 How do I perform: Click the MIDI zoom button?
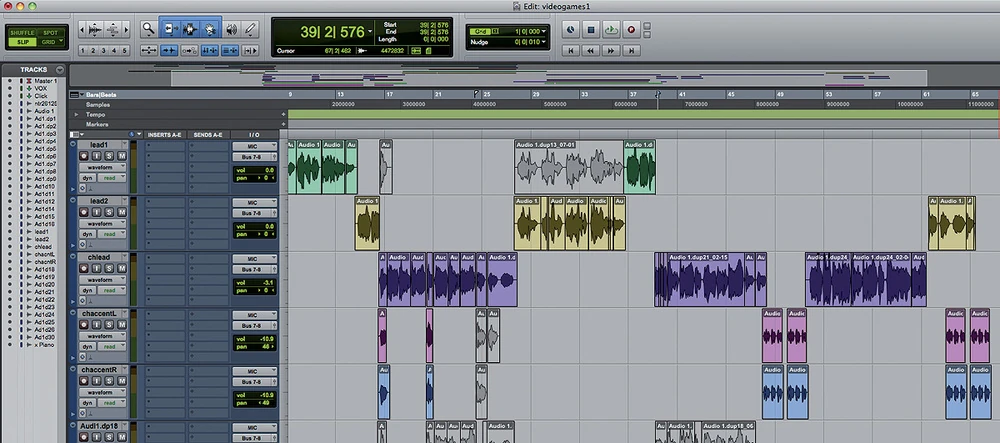point(113,29)
